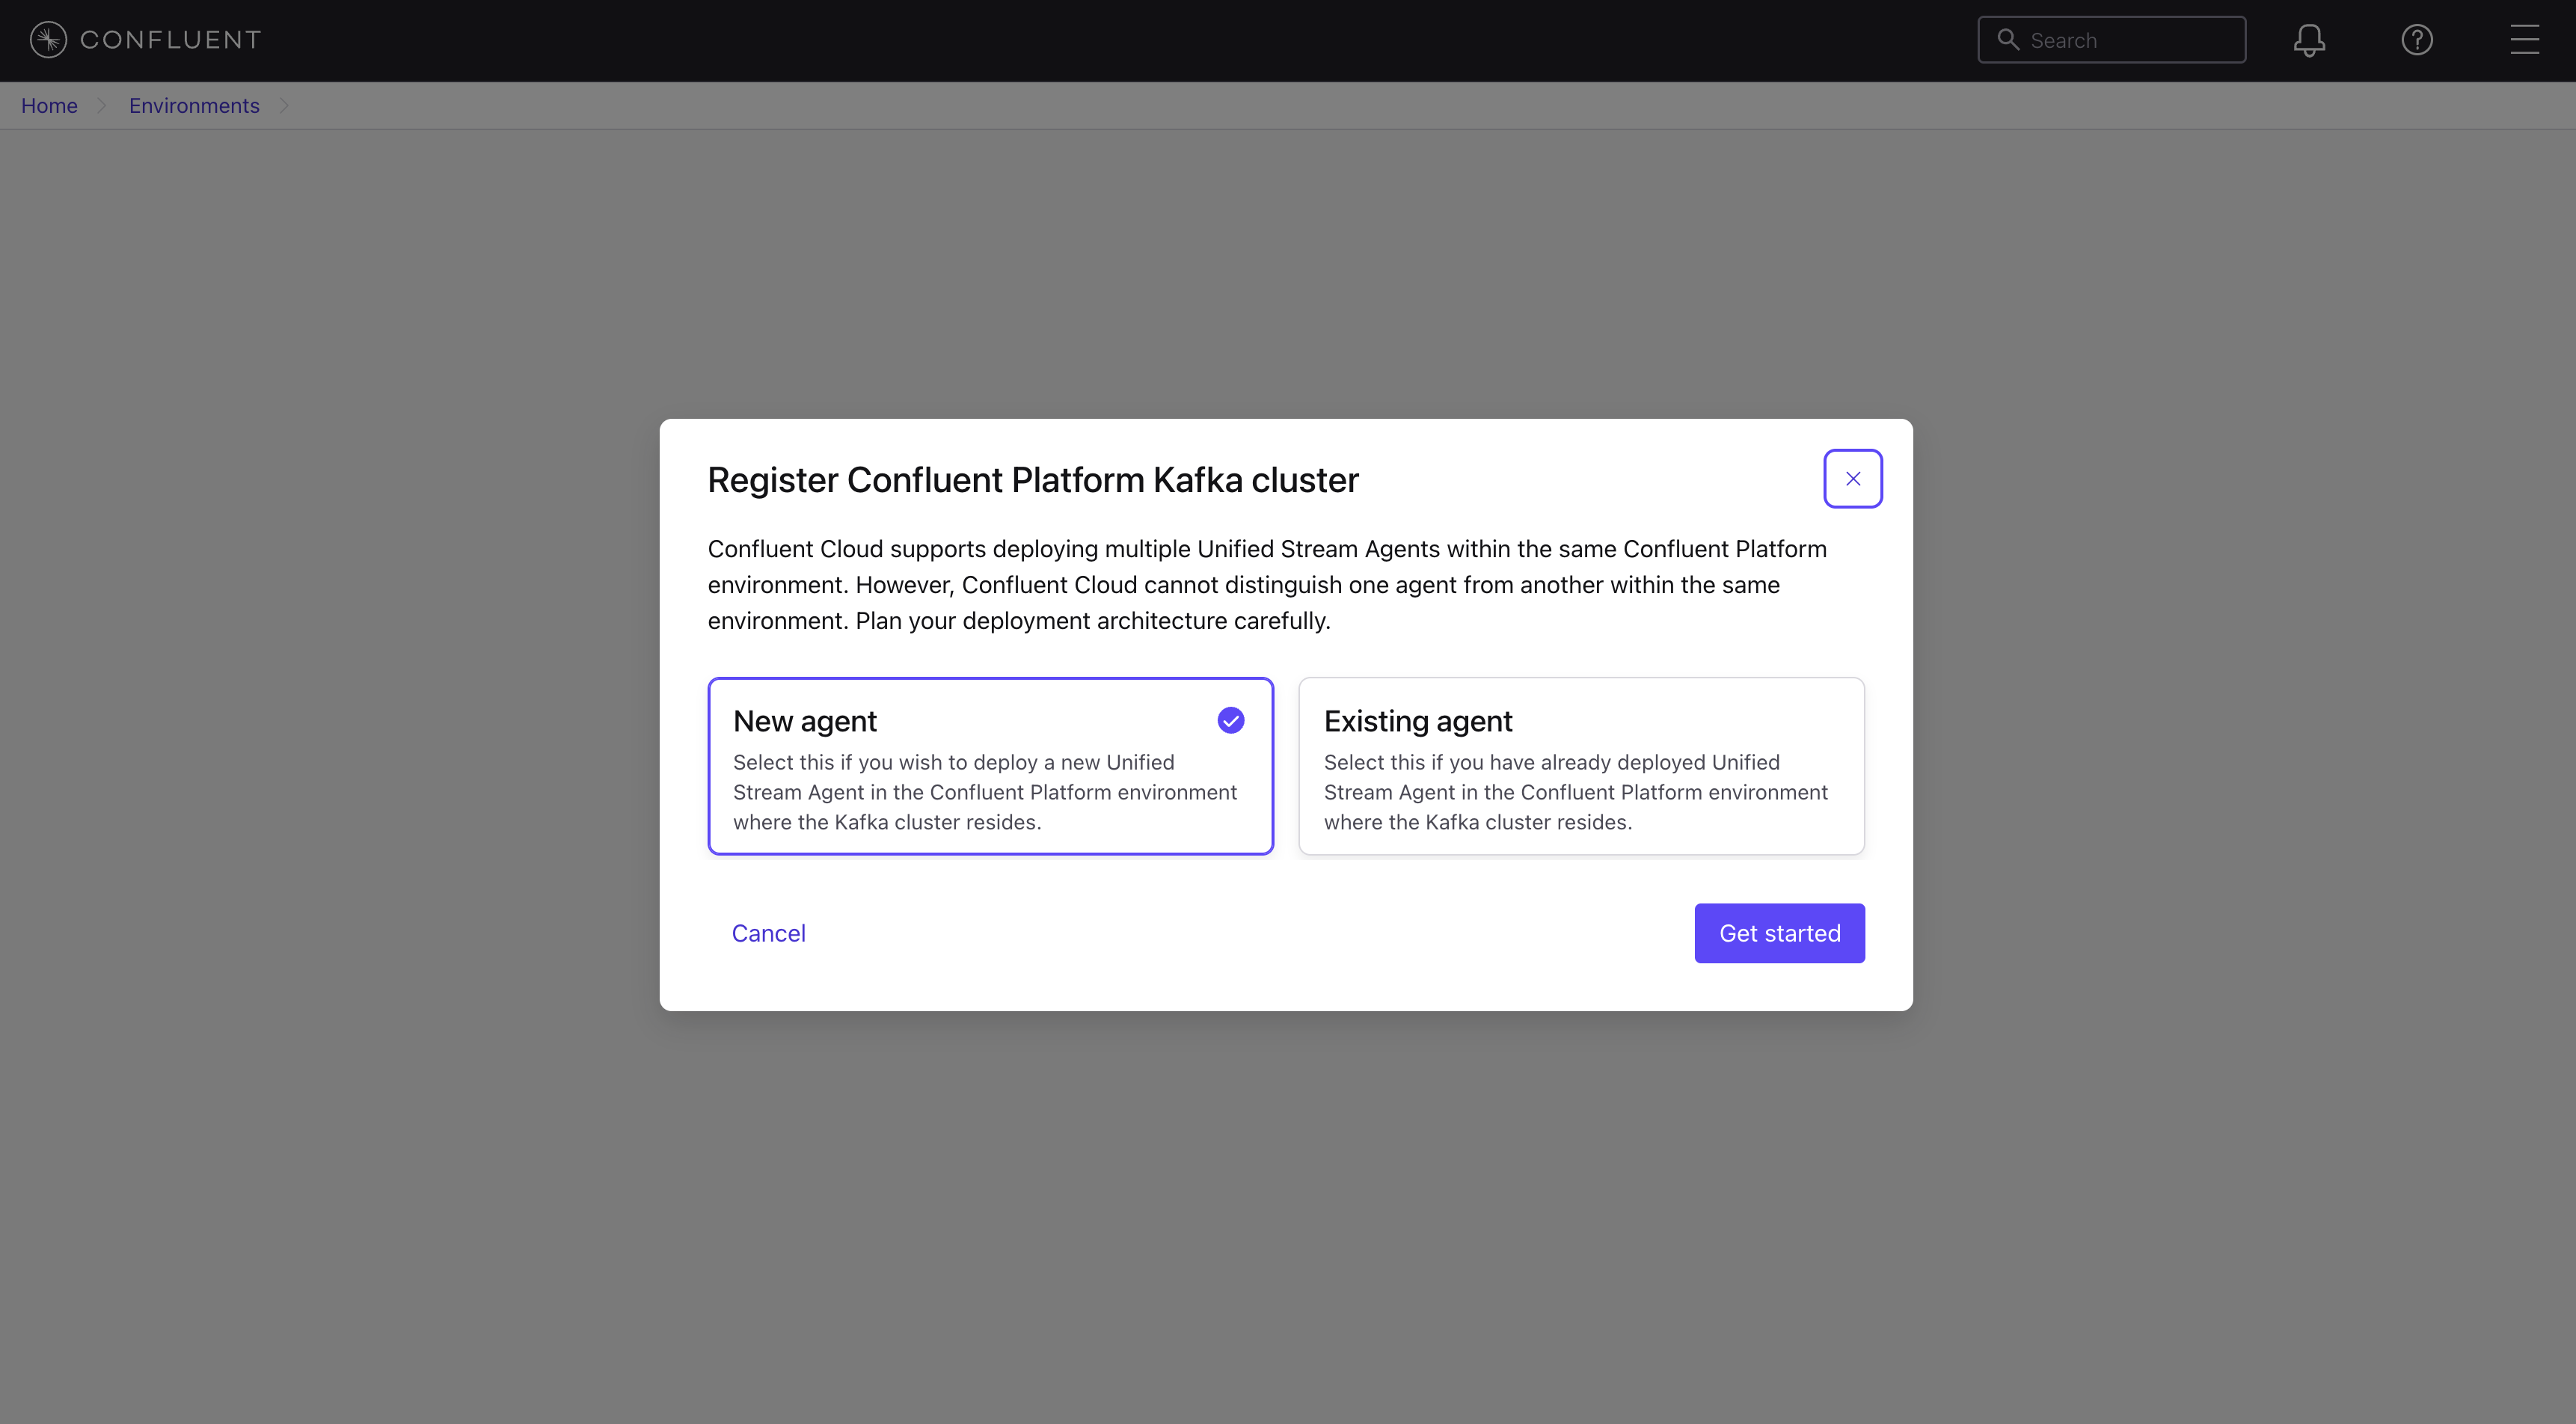Cancel the registration dialog
Screen dimensions: 2576x1424
768,933
